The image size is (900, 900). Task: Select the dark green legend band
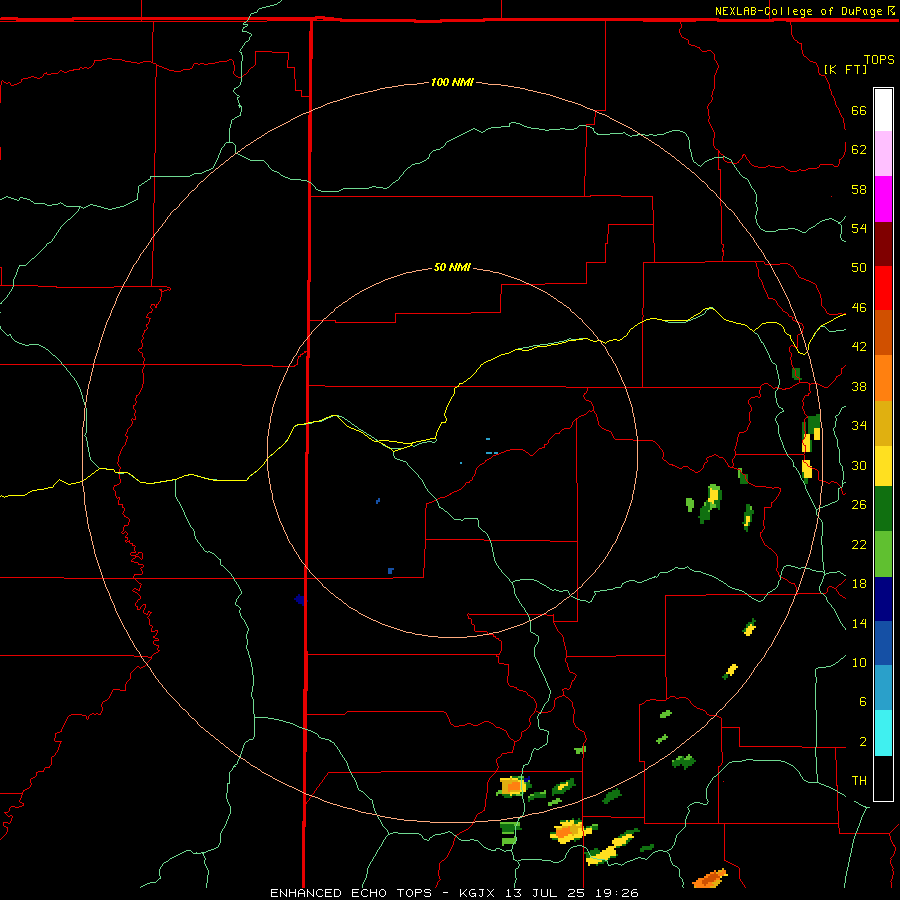[x=883, y=509]
